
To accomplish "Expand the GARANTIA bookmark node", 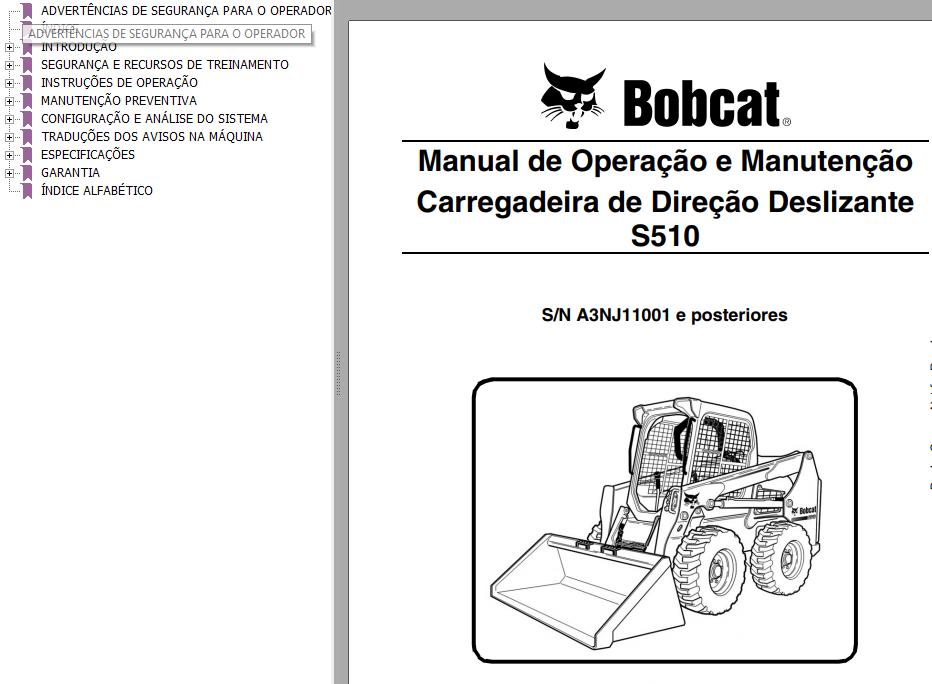I will coord(9,174).
